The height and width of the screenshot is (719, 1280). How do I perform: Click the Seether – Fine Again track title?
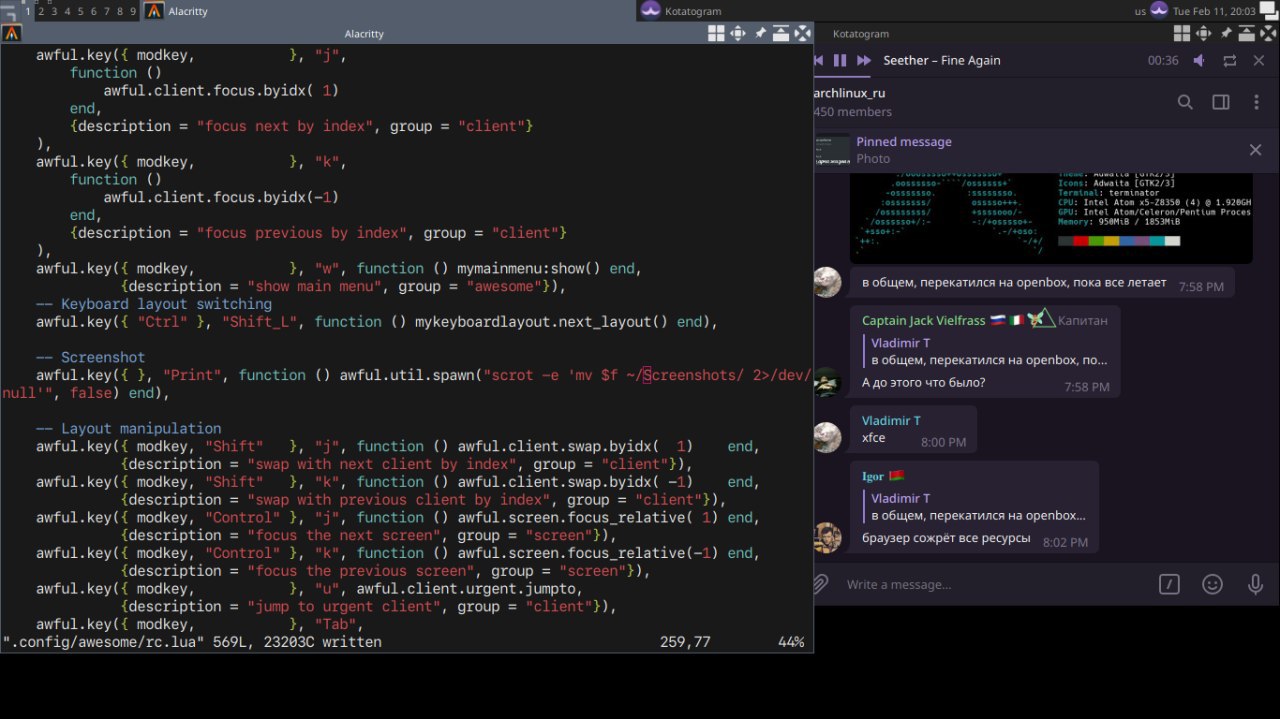(942, 61)
